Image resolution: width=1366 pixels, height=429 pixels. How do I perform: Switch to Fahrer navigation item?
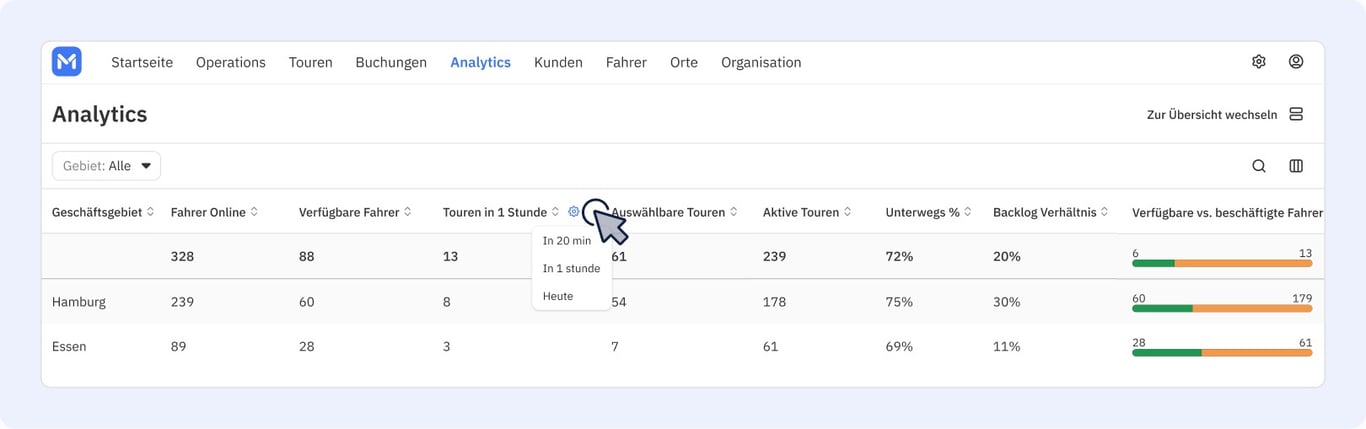coord(626,62)
